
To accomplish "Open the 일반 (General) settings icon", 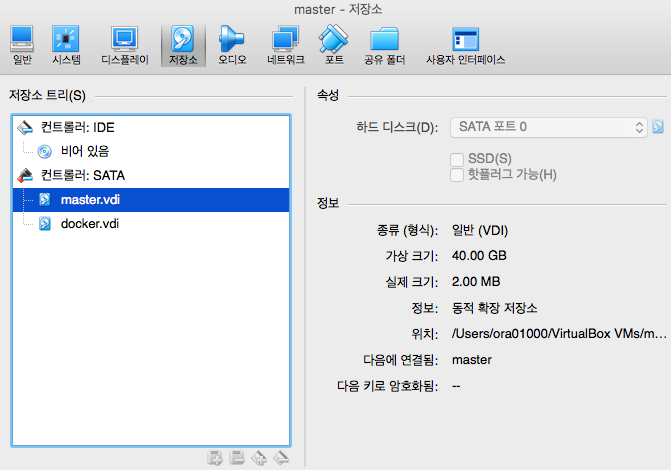I will (22, 45).
